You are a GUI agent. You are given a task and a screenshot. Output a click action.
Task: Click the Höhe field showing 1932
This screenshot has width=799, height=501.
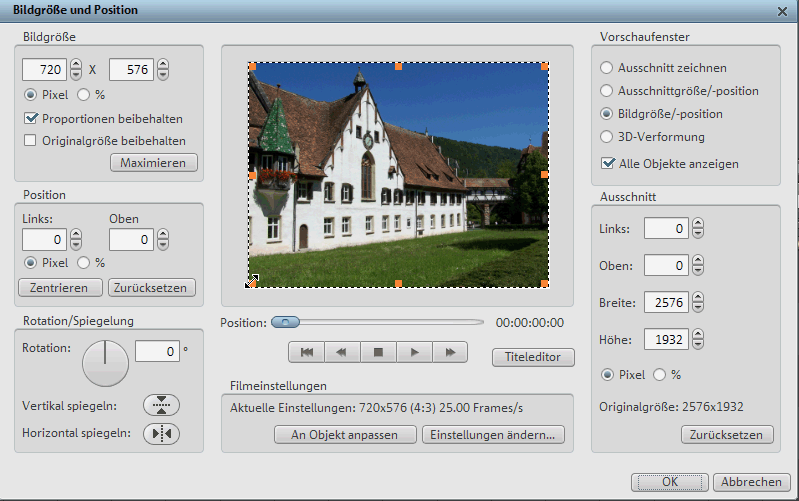point(667,339)
